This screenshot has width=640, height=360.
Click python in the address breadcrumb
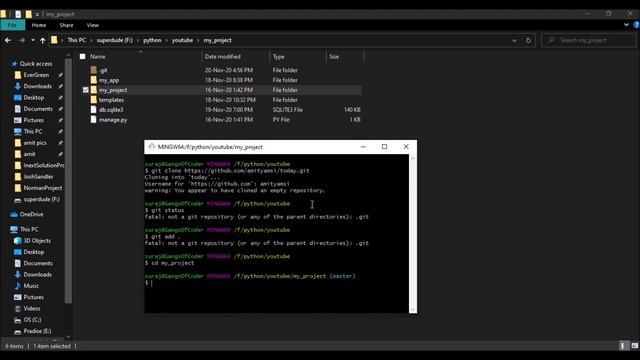152,40
